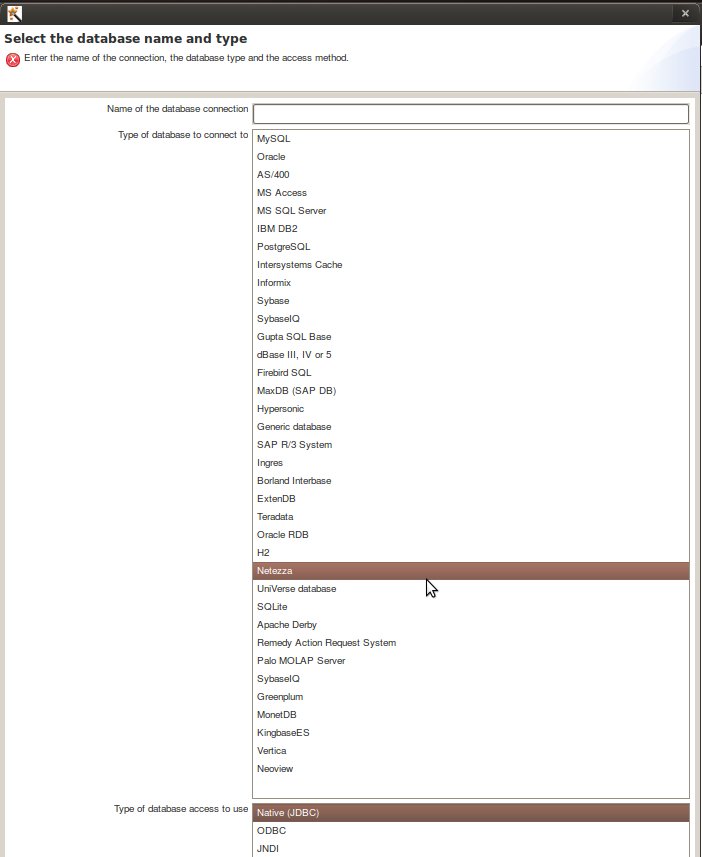Pick Remedy Action Request System
The width and height of the screenshot is (702, 857).
tap(471, 644)
